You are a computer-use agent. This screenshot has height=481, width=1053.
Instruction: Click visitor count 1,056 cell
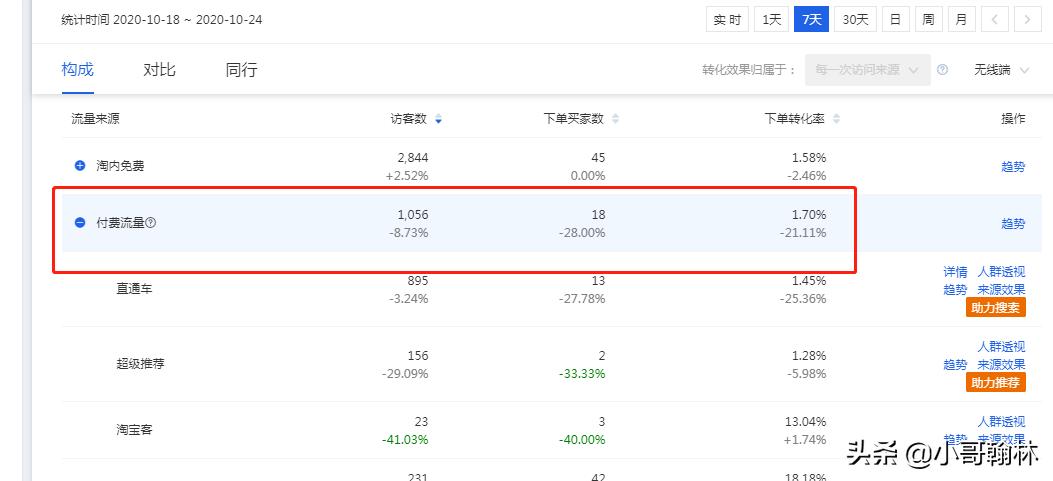413,215
